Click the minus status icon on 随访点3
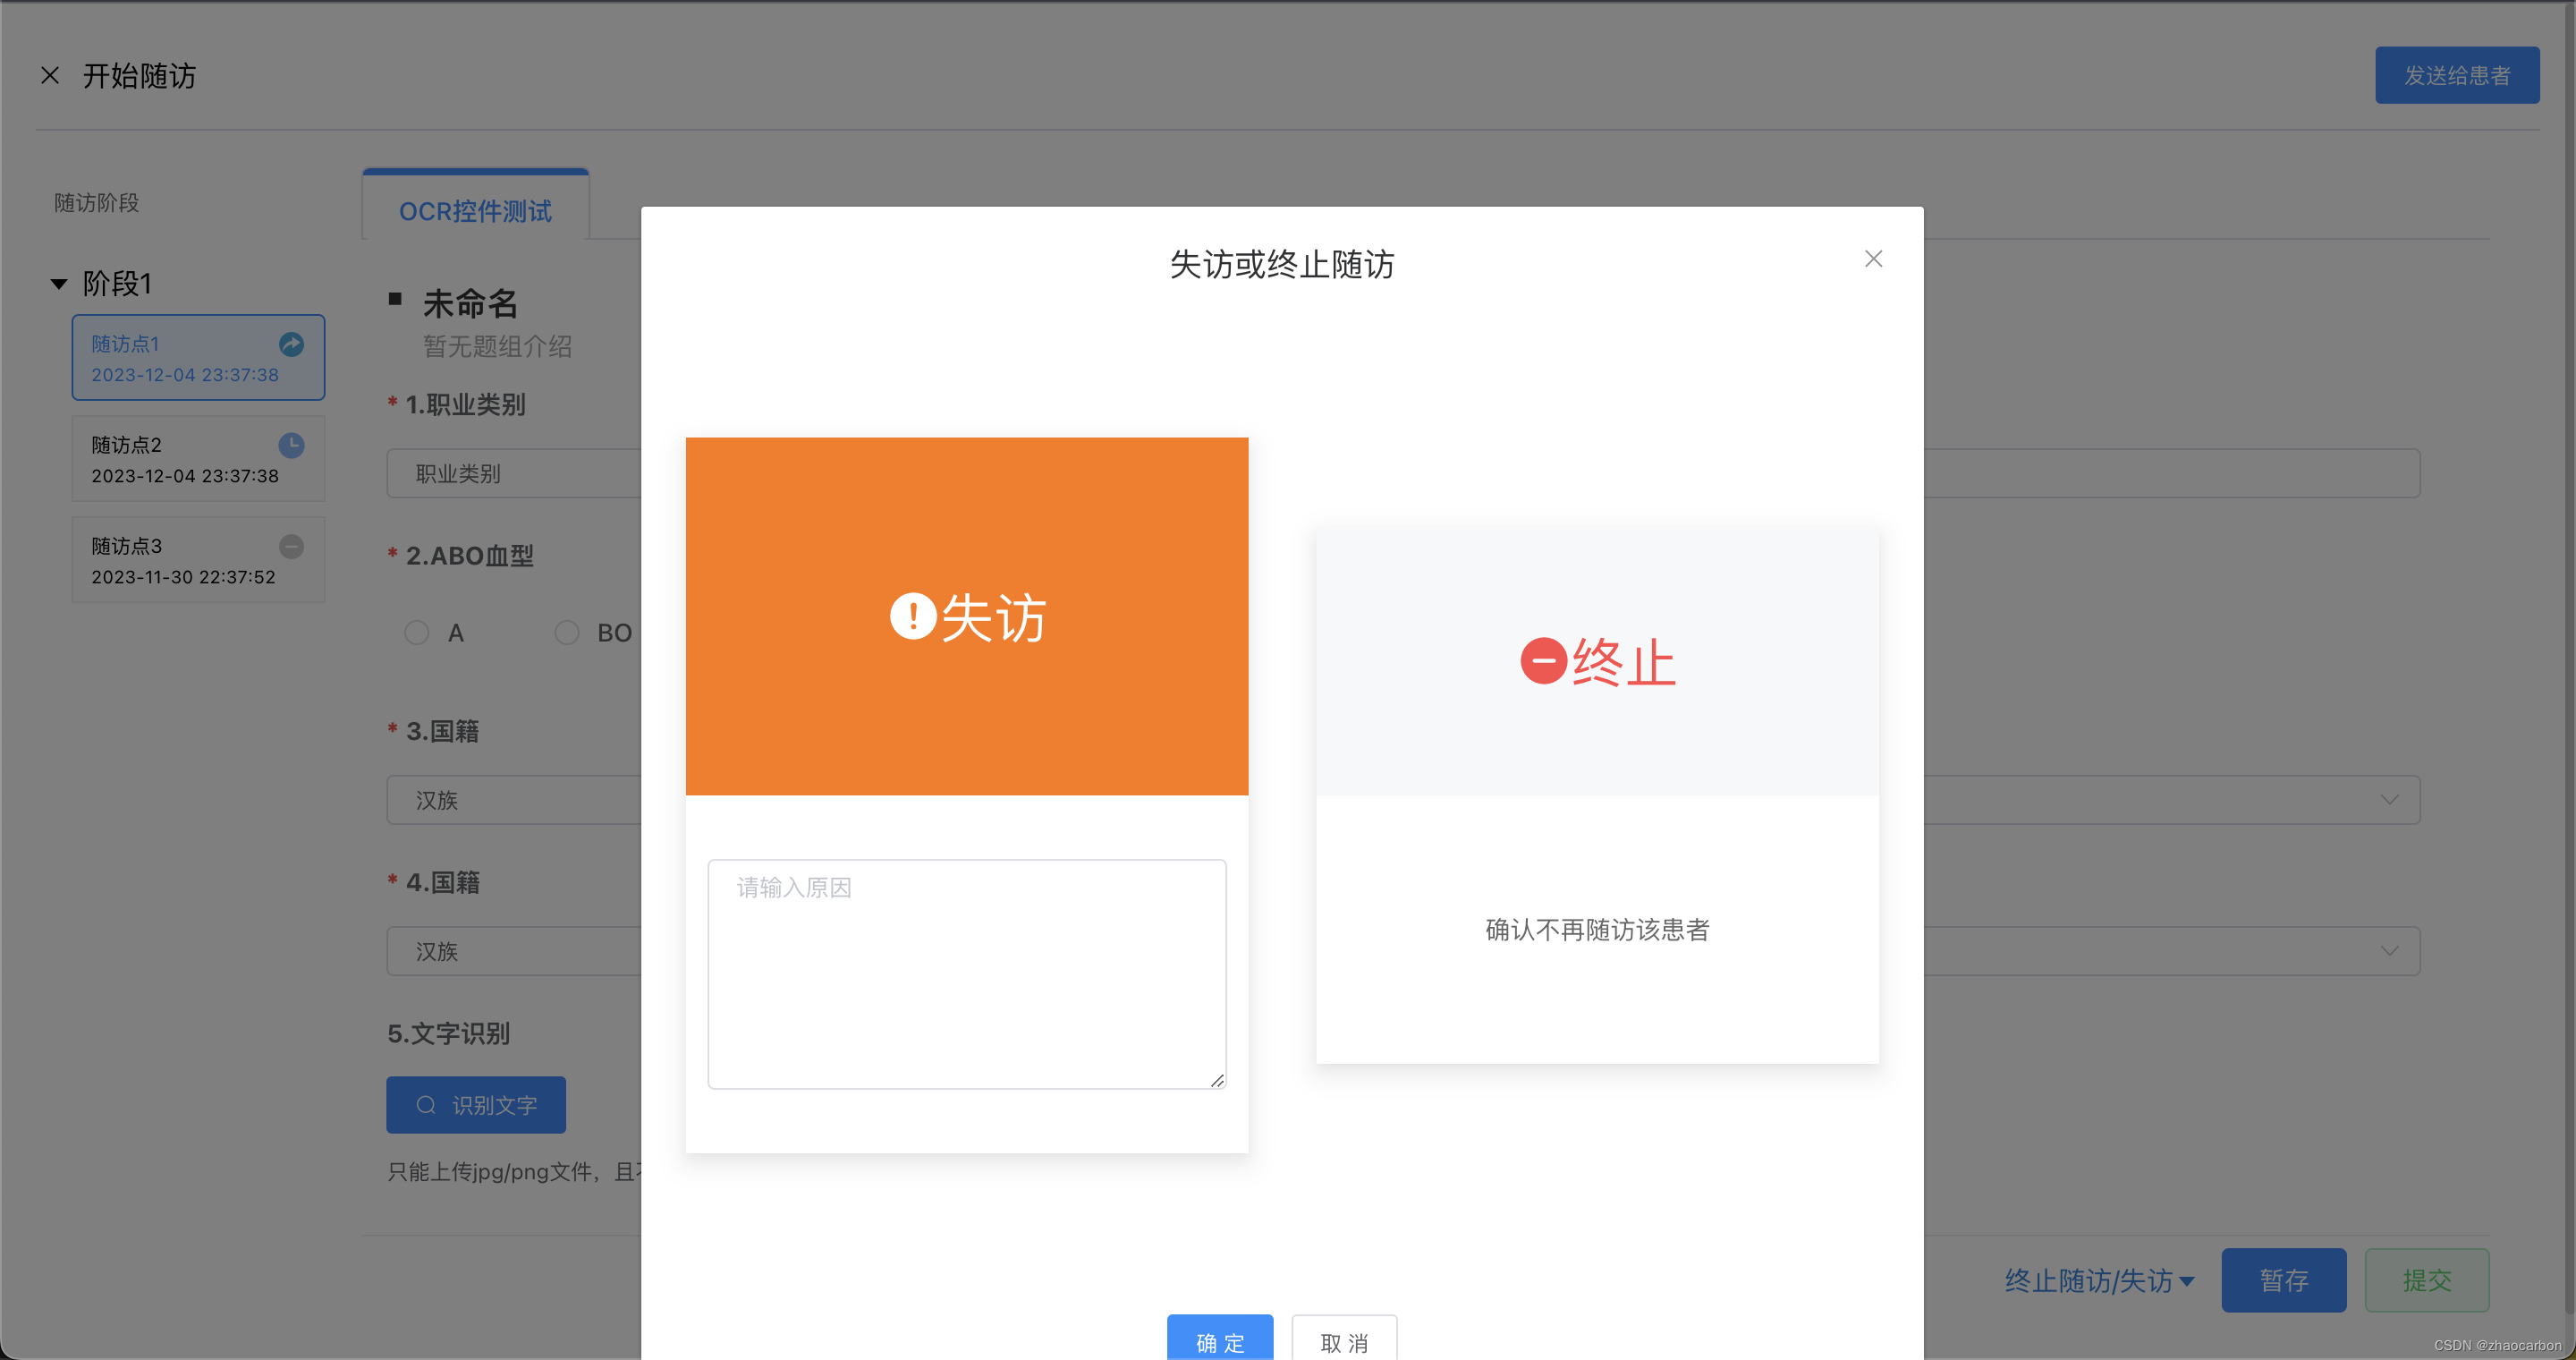The height and width of the screenshot is (1360, 2576). (x=291, y=546)
